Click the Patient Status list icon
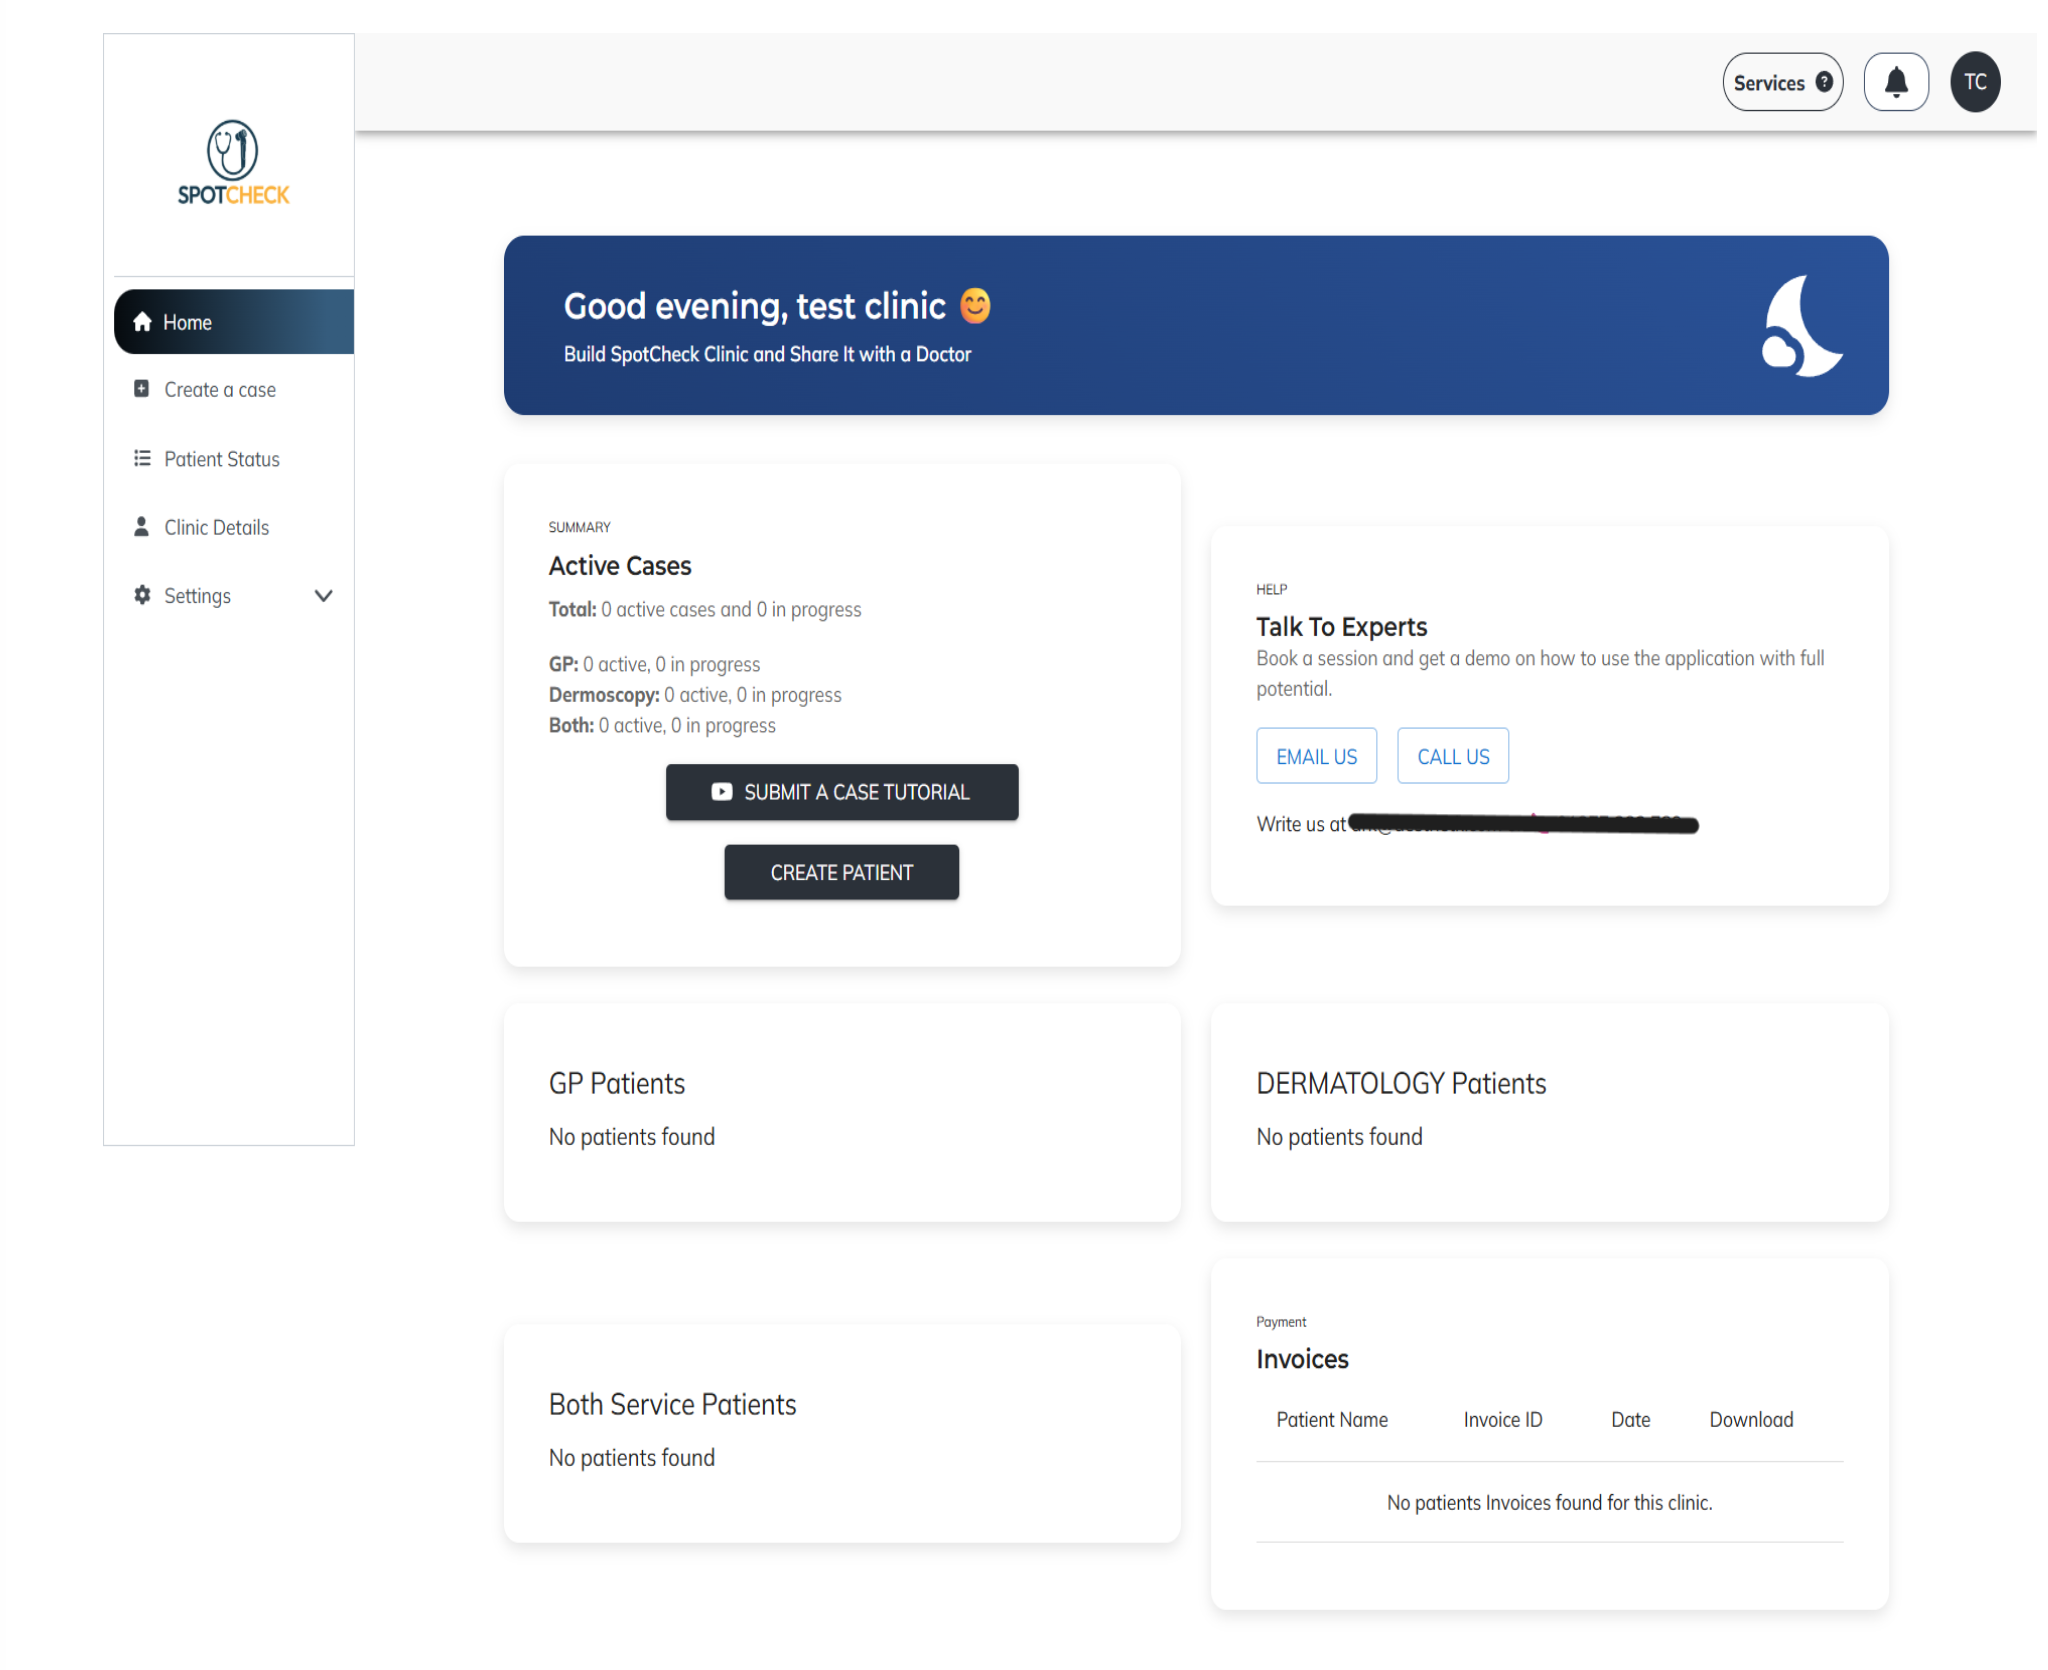 pos(142,458)
